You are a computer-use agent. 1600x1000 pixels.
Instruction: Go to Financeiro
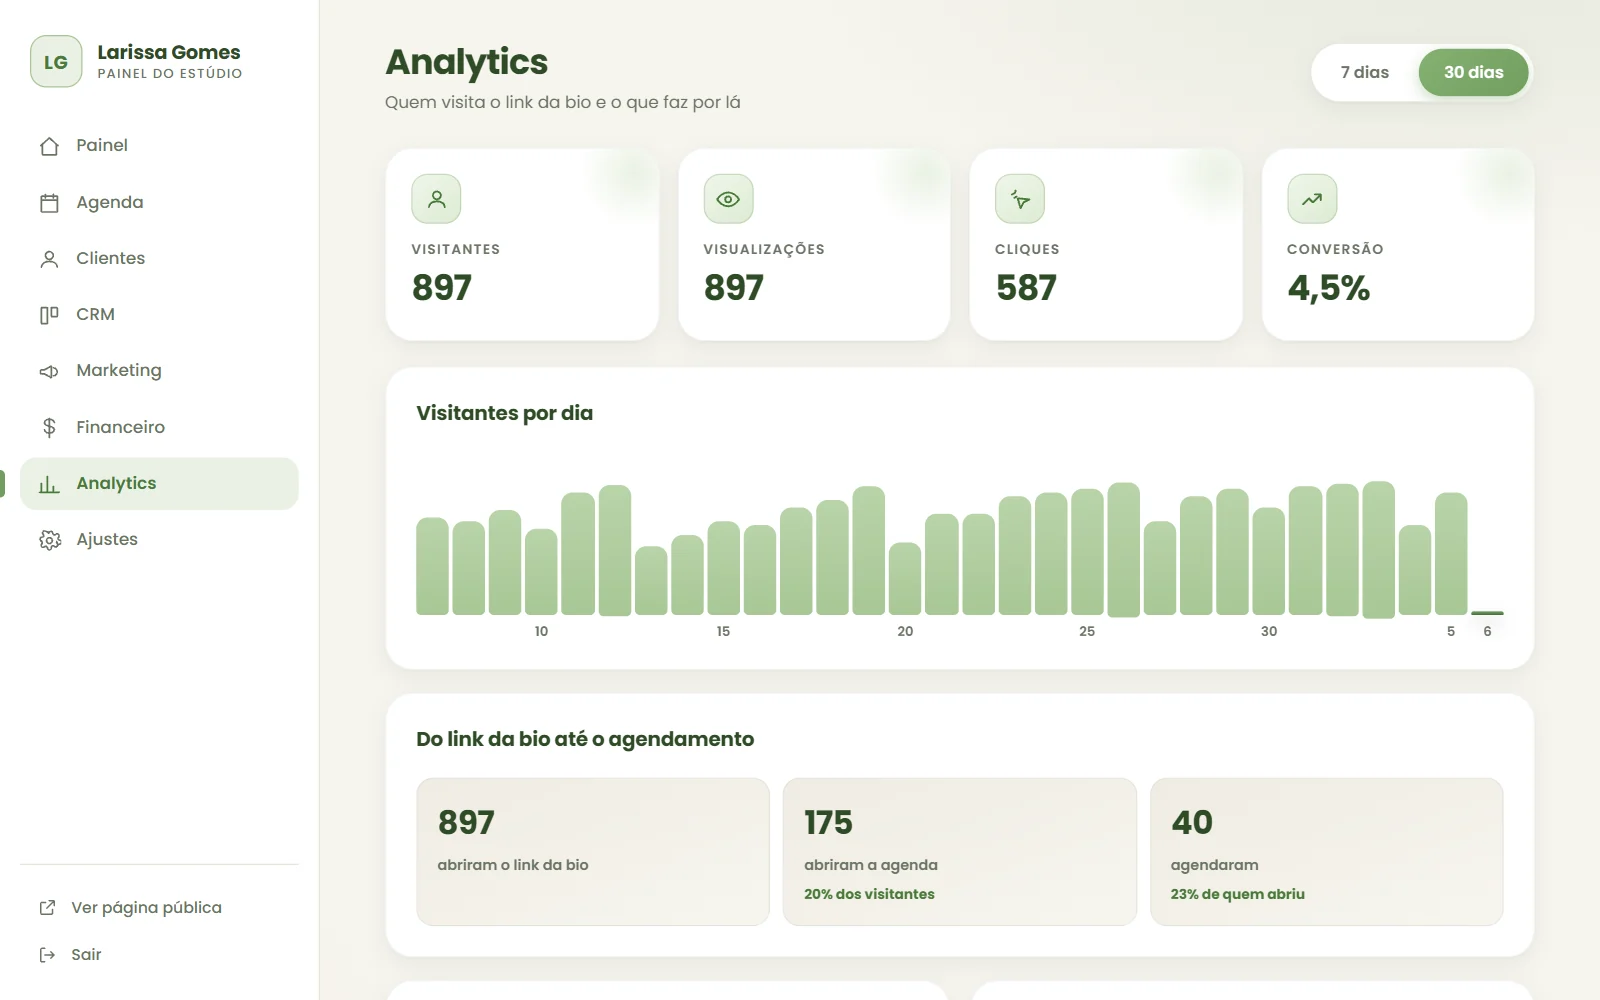(159, 427)
